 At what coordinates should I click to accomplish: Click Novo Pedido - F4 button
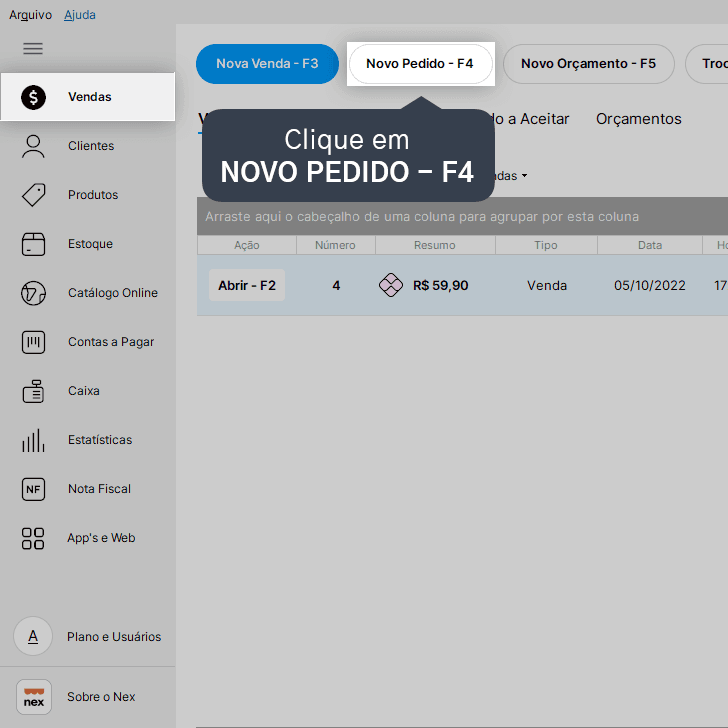(420, 64)
